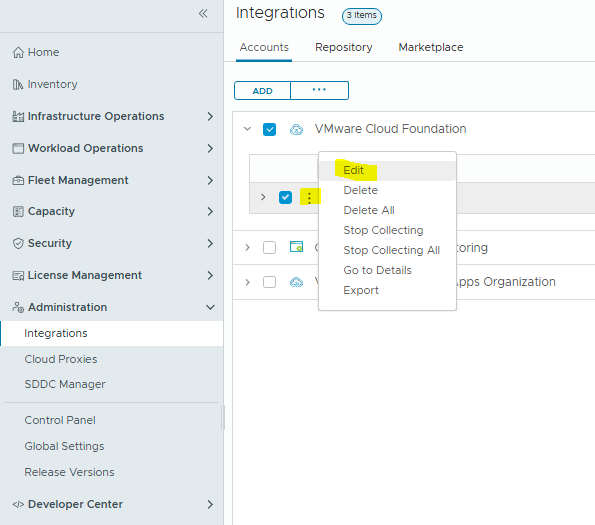Click the Fleet Management briefcase icon
Image resolution: width=595 pixels, height=525 pixels.
pos(18,181)
